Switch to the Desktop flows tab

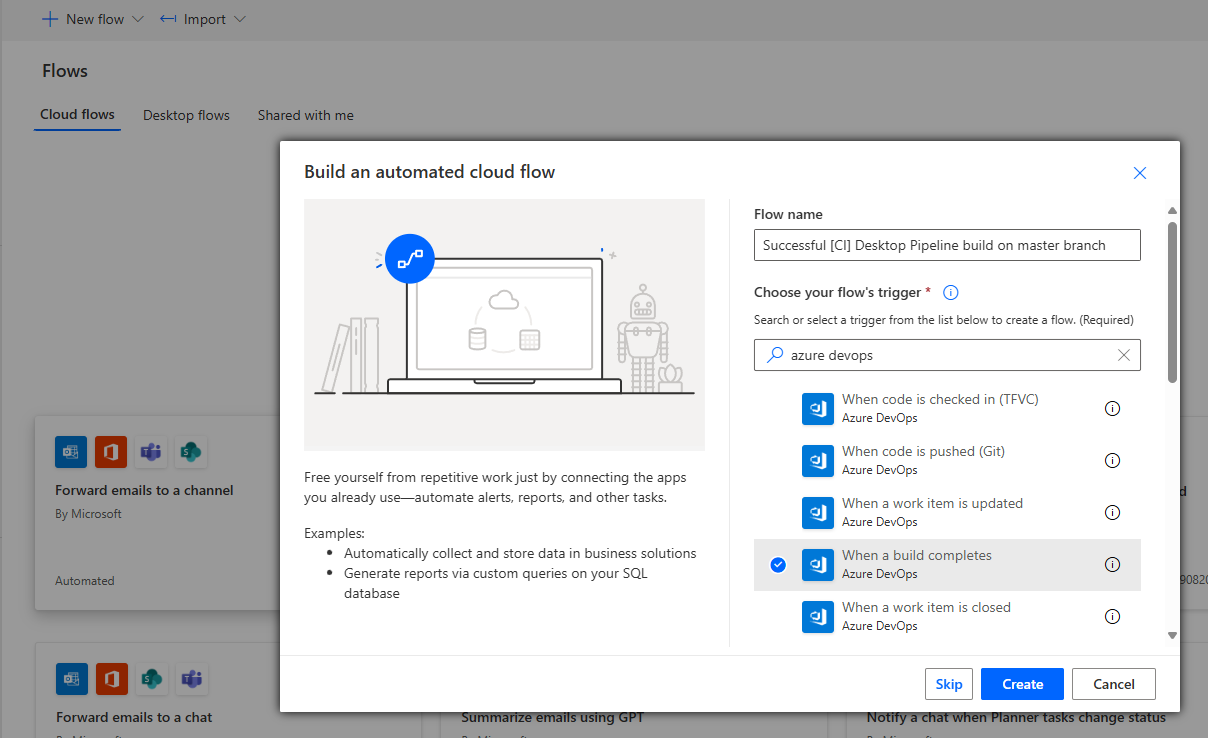186,115
